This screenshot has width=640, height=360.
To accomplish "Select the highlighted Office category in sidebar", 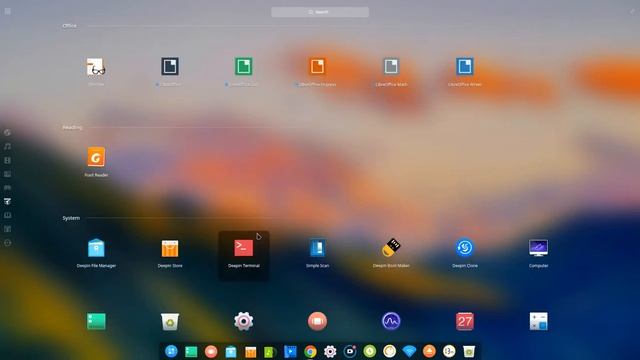I will [x=7, y=201].
